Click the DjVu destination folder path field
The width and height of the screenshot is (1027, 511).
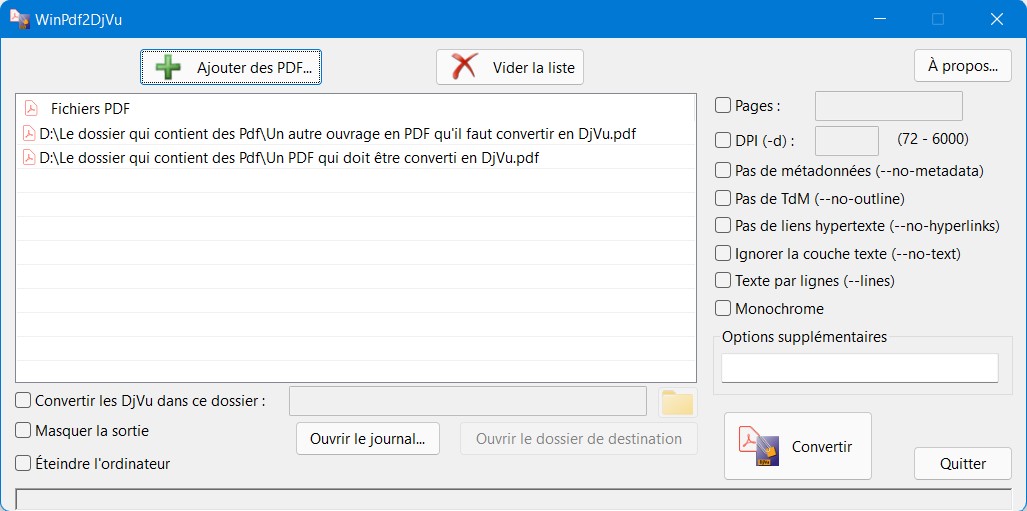tap(468, 401)
